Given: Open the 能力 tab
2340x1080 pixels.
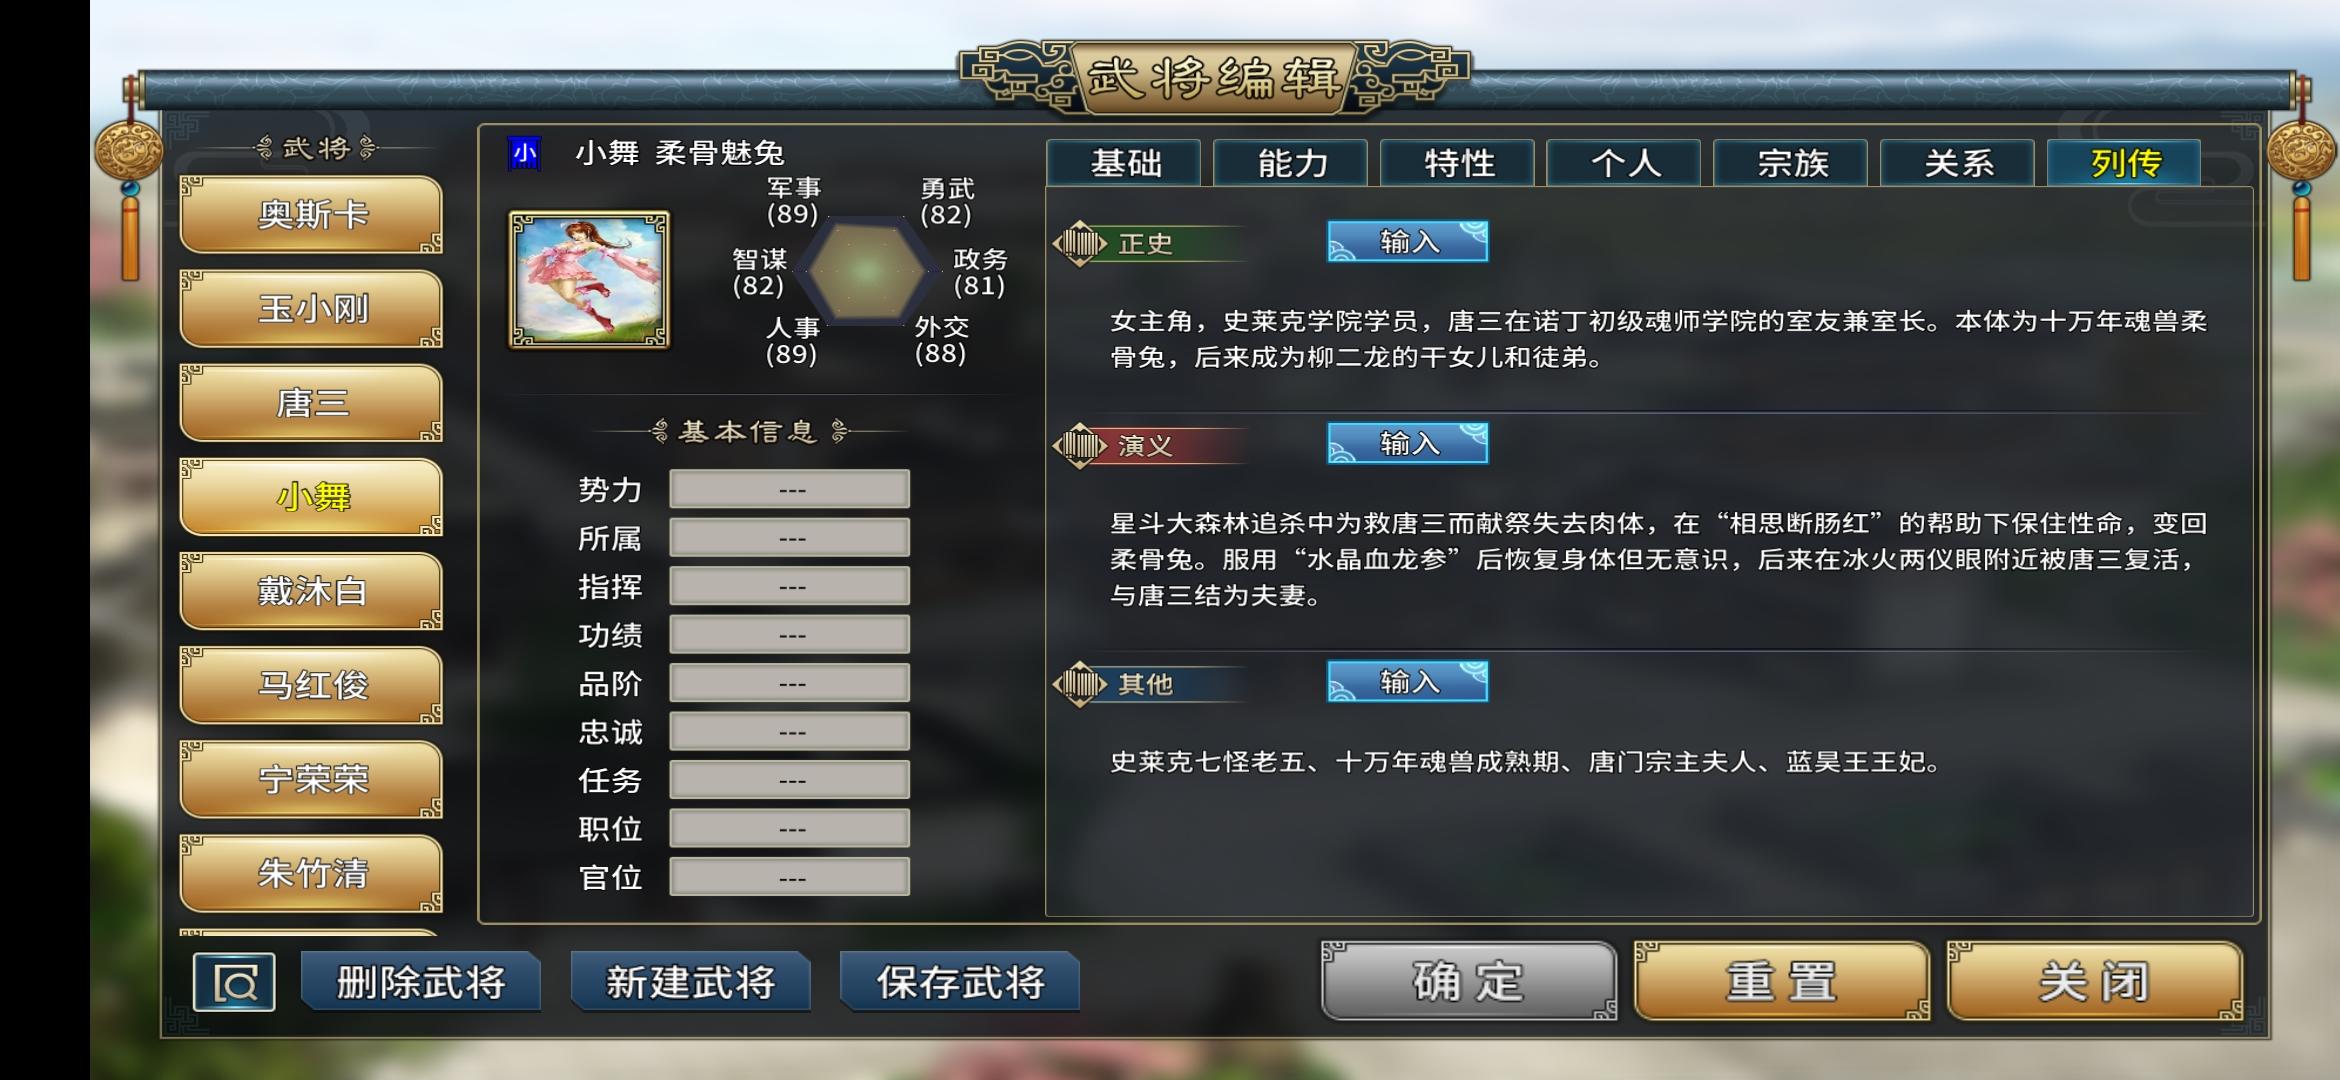Looking at the screenshot, I should (x=1291, y=163).
